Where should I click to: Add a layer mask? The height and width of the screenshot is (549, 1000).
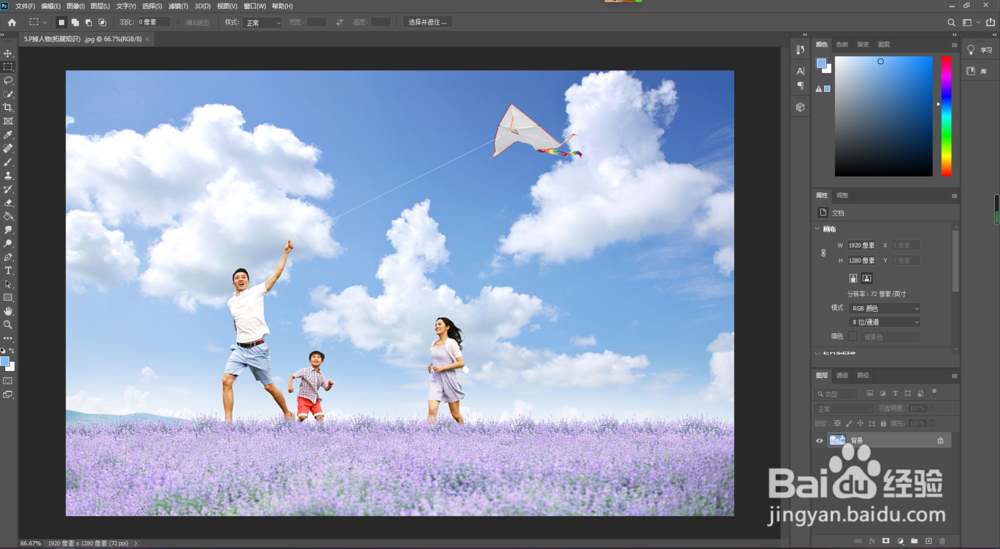(886, 541)
